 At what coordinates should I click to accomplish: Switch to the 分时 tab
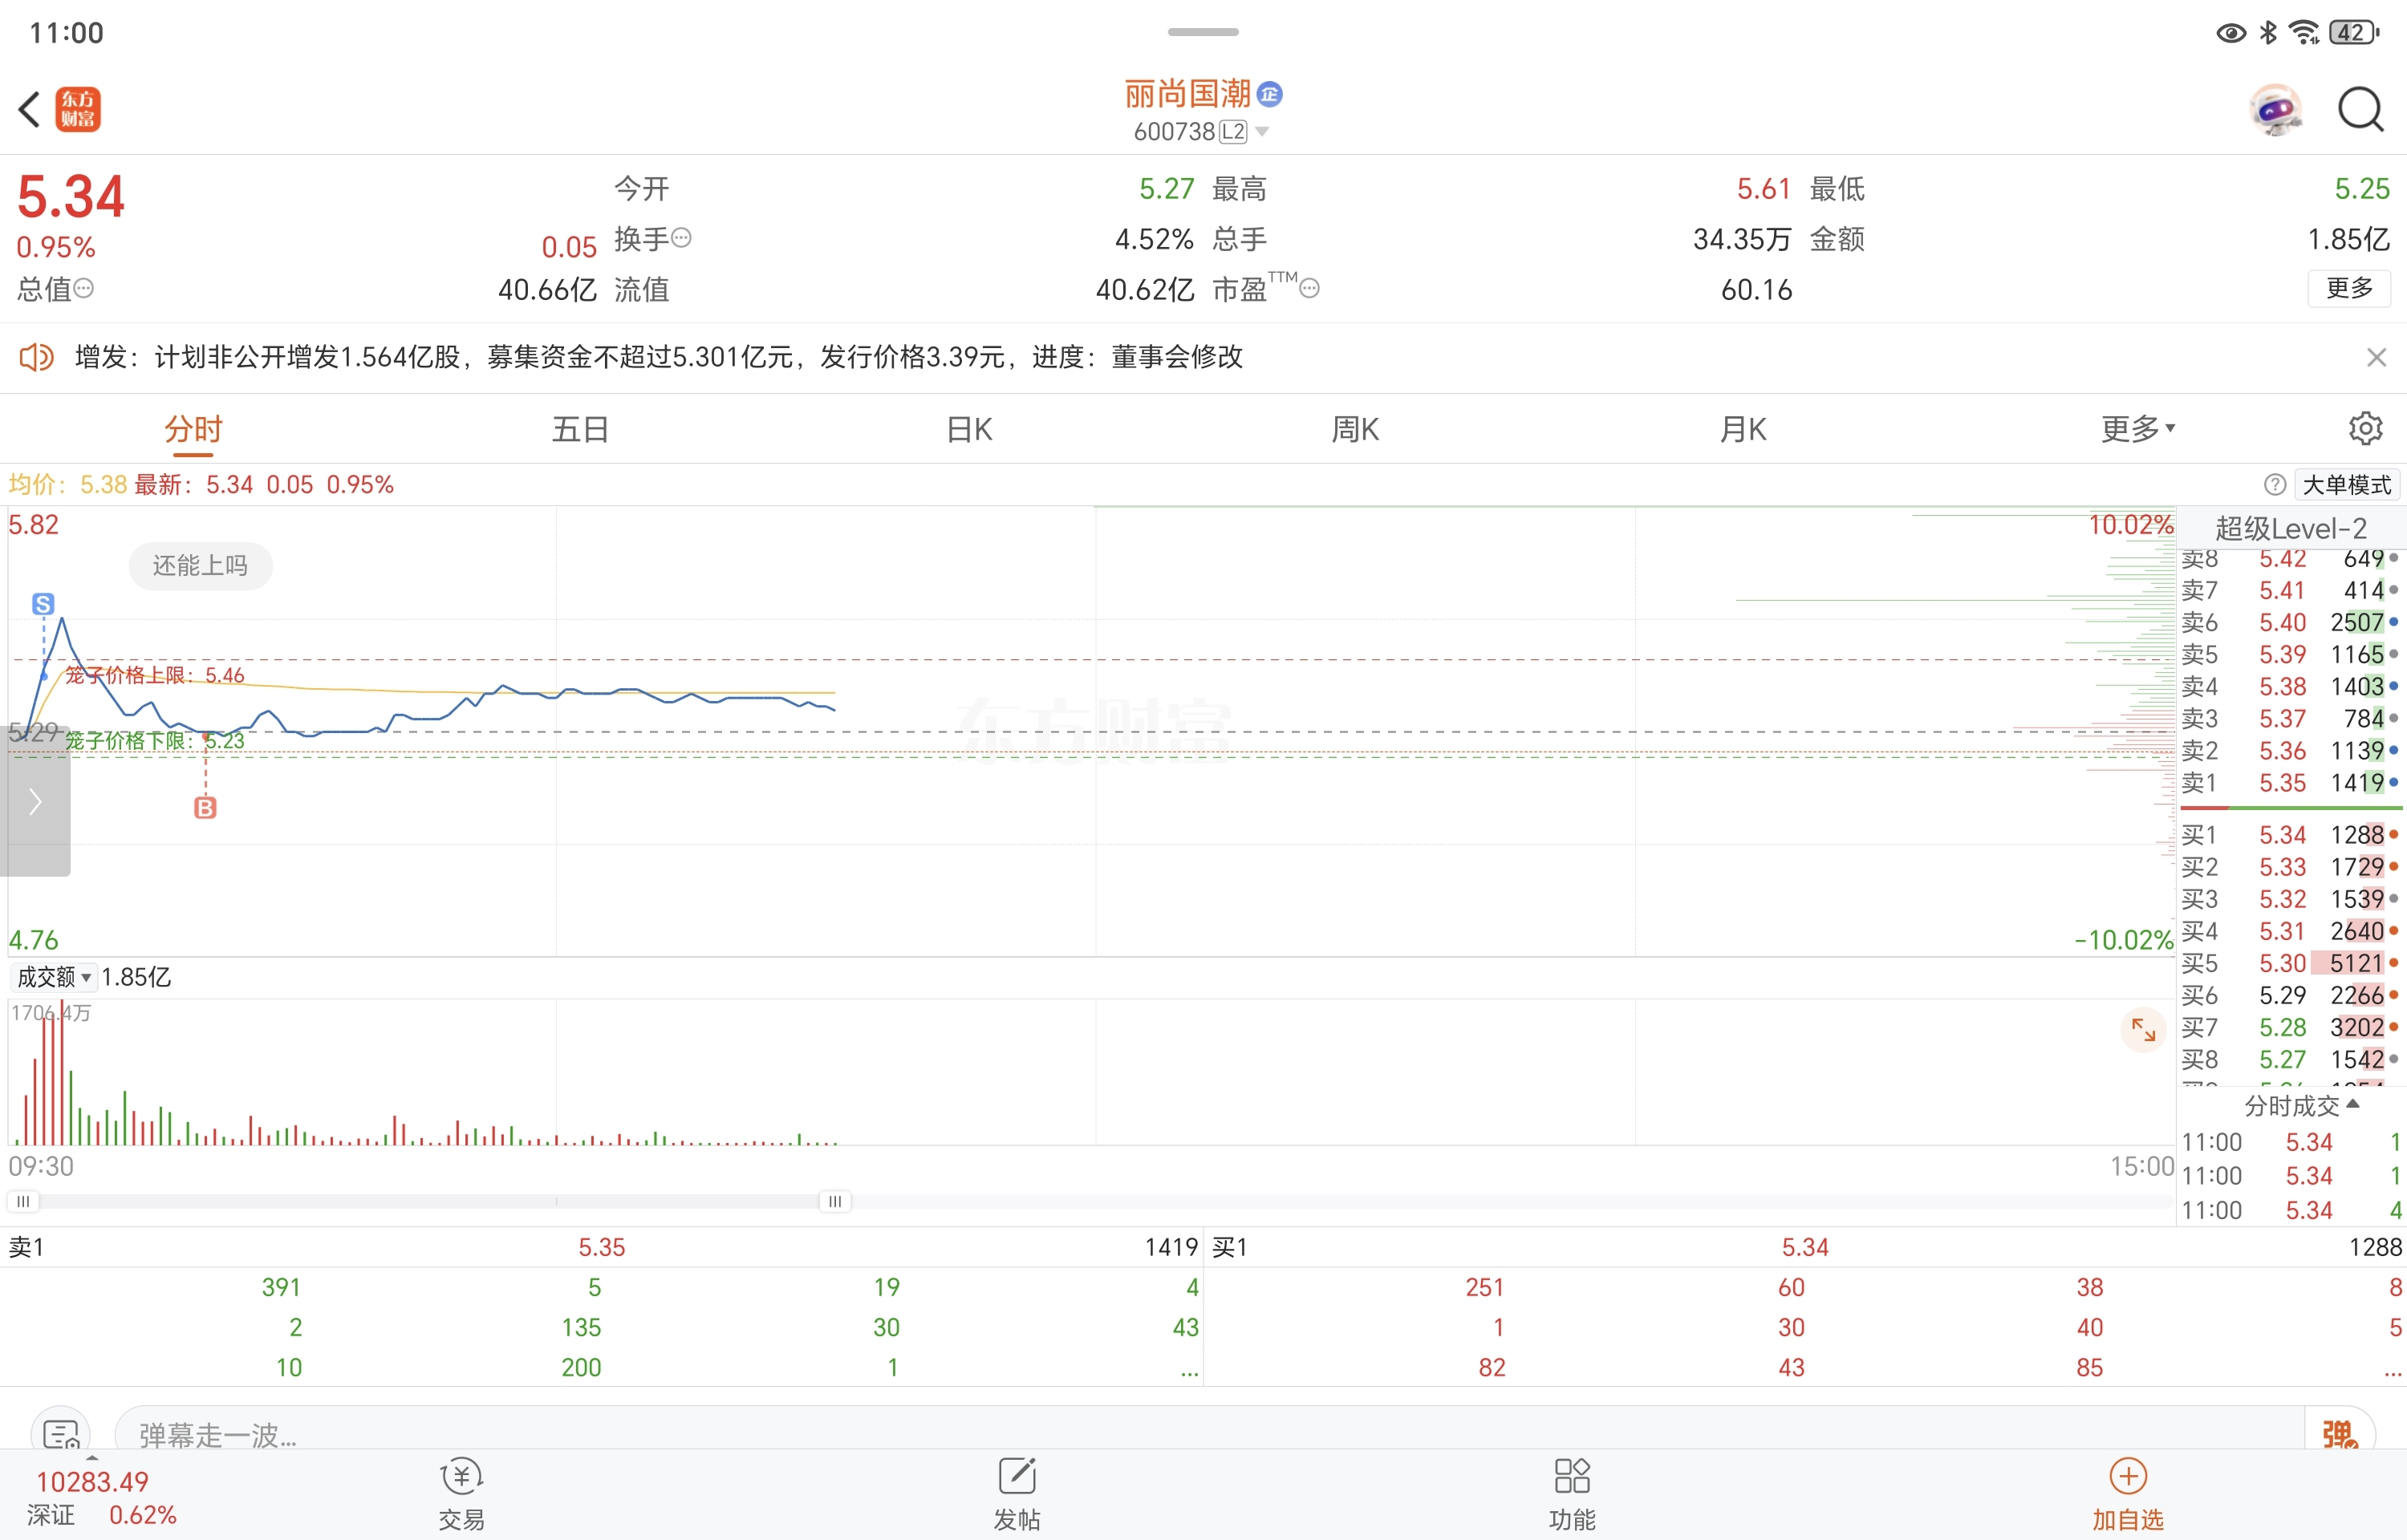click(x=193, y=429)
